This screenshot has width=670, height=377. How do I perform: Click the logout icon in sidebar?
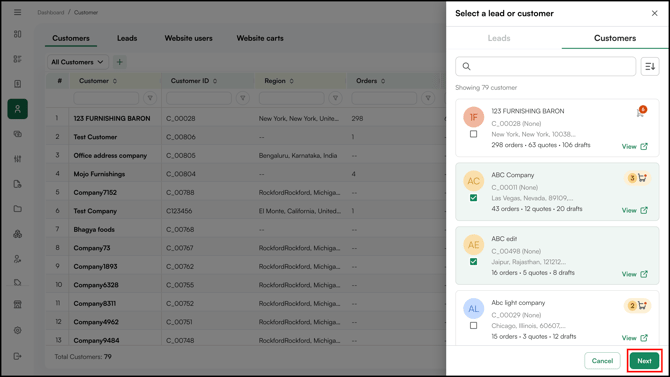pos(18,356)
